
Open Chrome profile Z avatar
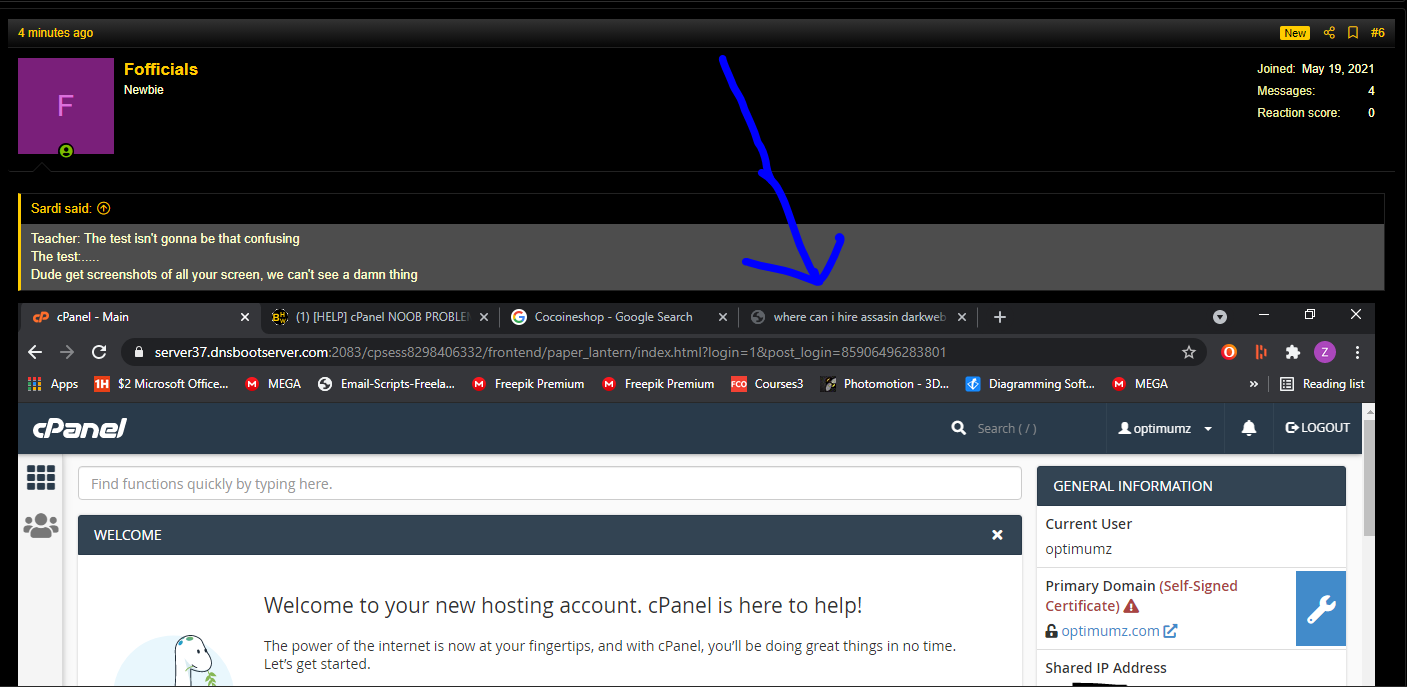coord(1325,352)
